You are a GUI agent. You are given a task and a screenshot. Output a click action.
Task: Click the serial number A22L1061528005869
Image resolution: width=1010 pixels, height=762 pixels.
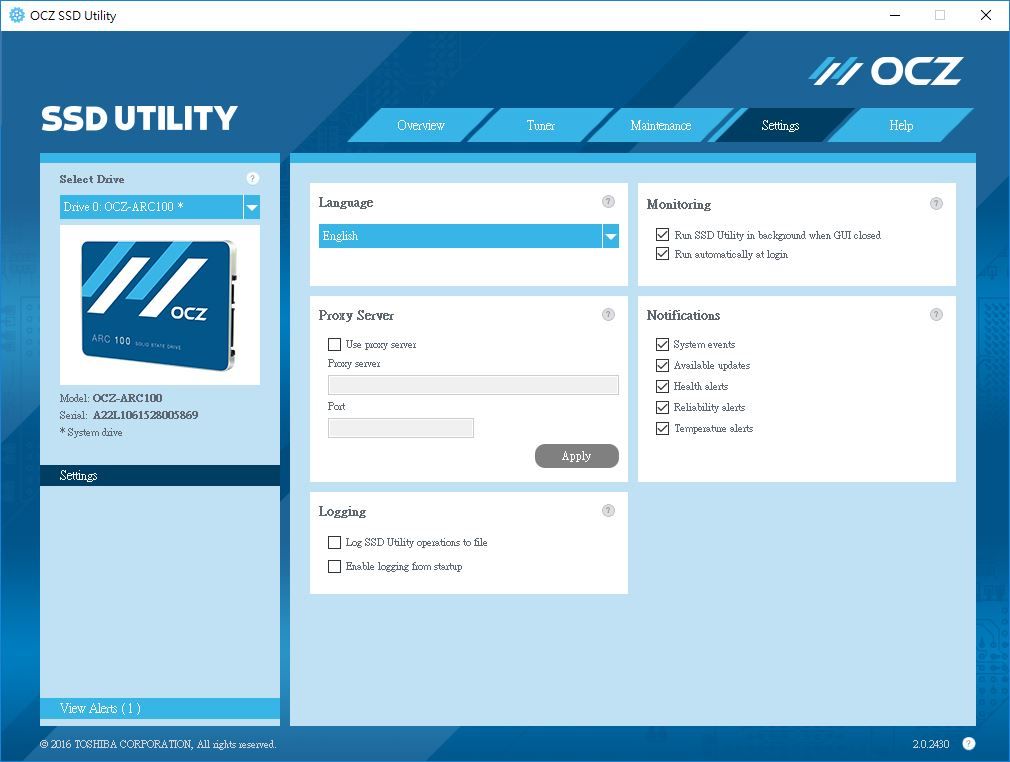pyautogui.click(x=146, y=415)
